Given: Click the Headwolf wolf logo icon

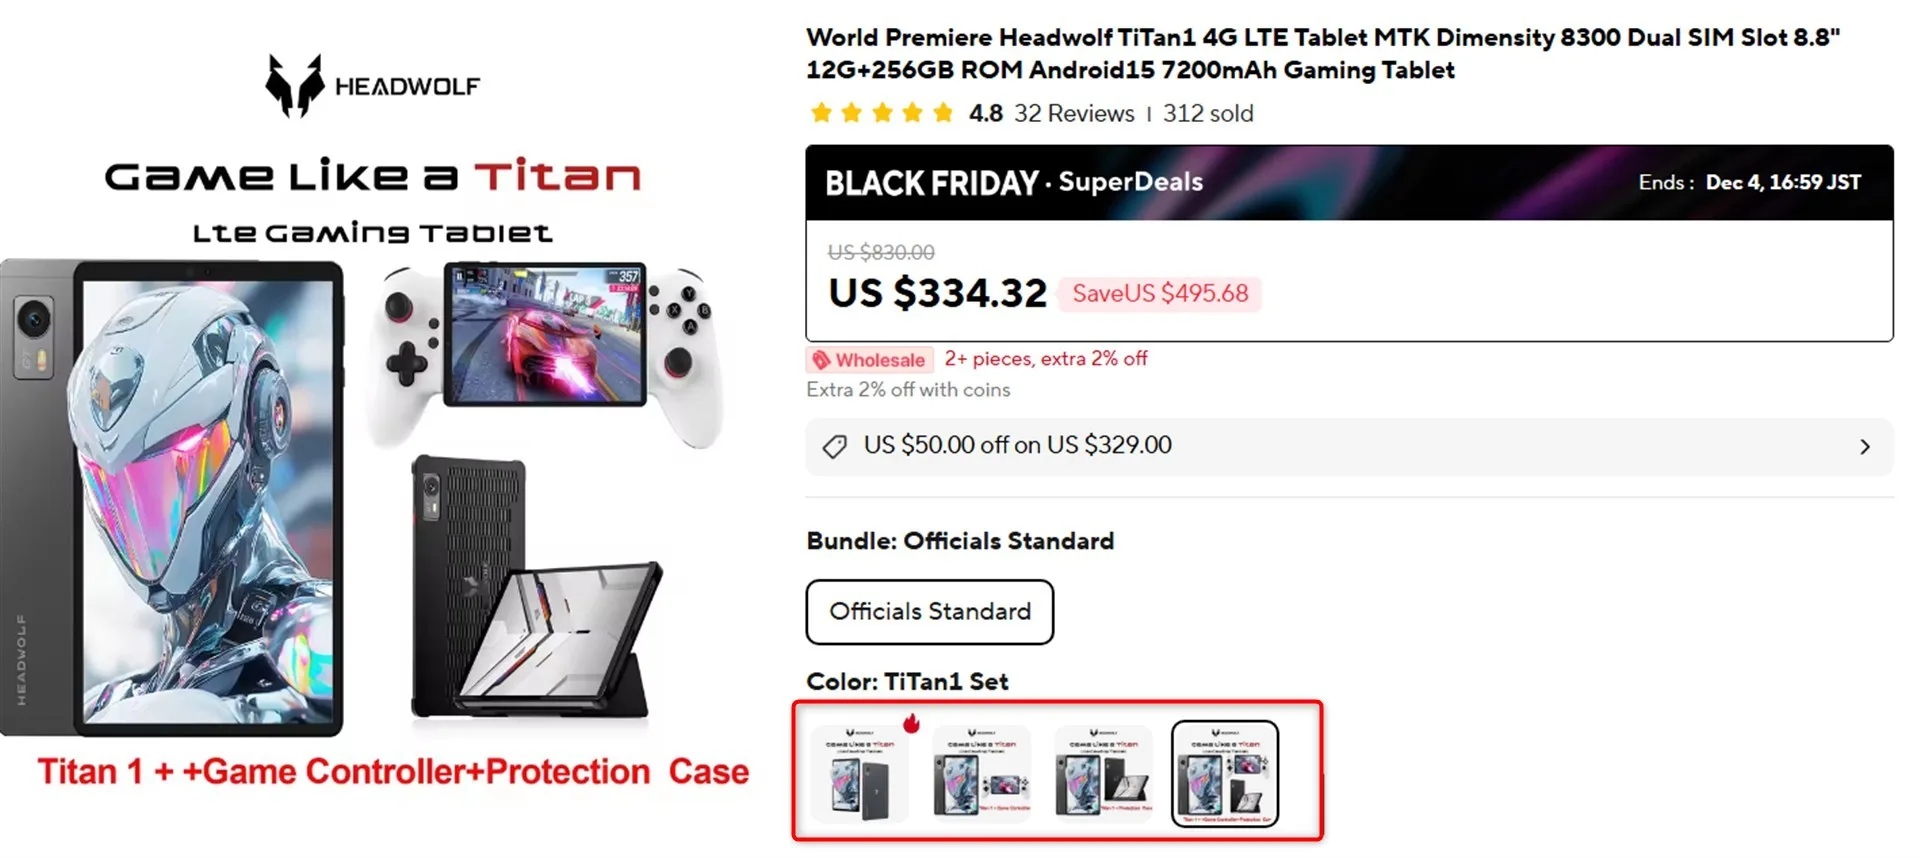Looking at the screenshot, I should click(x=294, y=85).
